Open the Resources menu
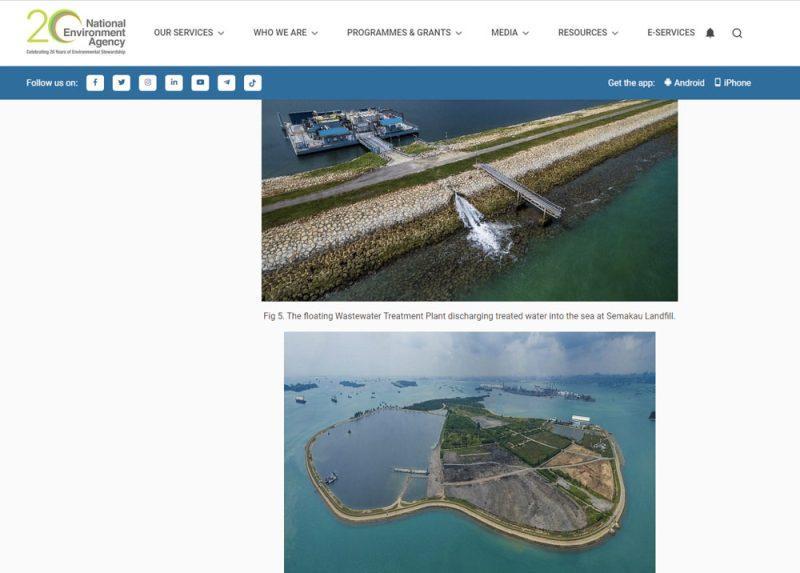 pyautogui.click(x=588, y=33)
